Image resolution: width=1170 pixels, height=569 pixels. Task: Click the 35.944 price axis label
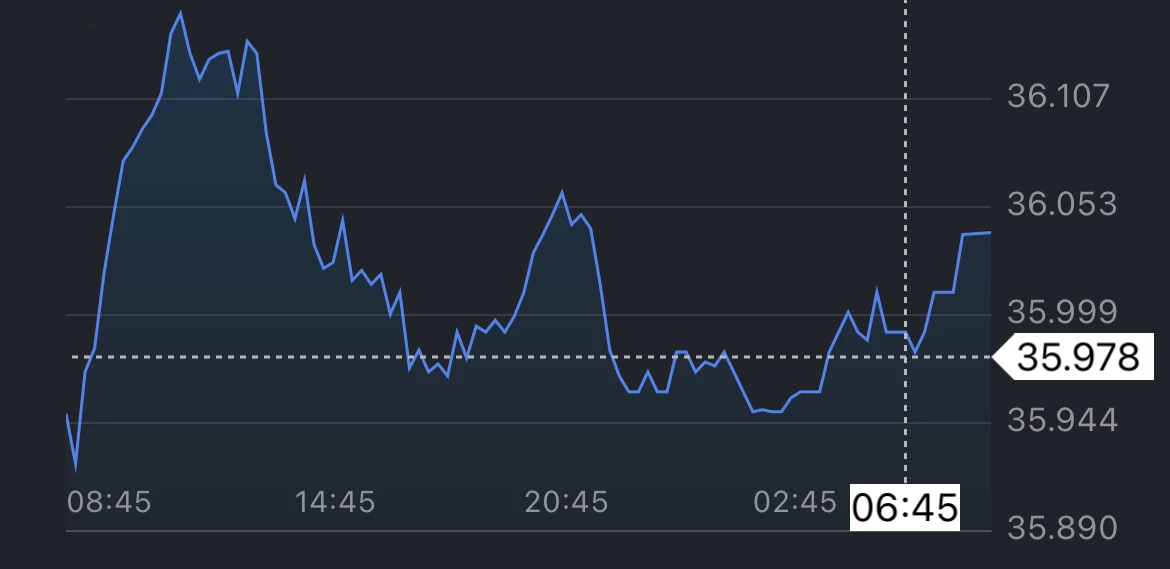coord(1060,420)
